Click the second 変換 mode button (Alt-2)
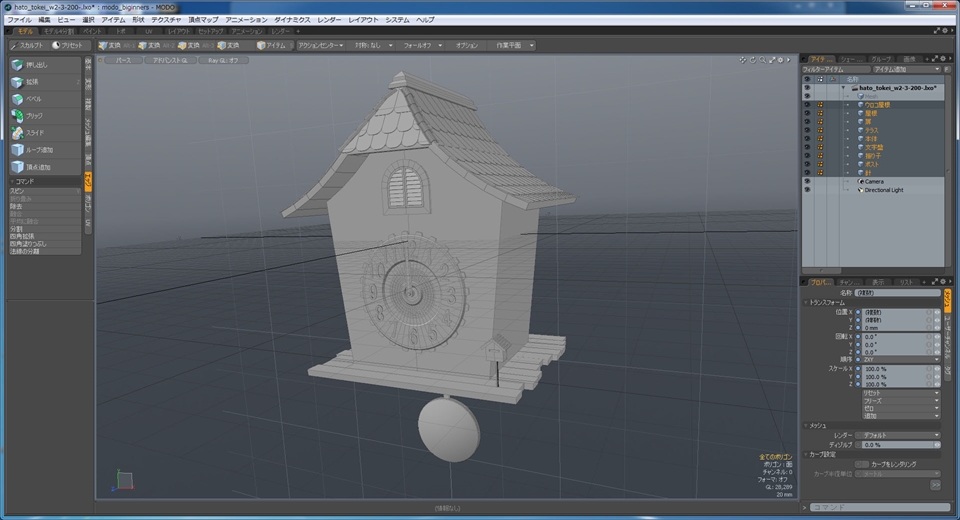This screenshot has width=960, height=520. pyautogui.click(x=157, y=45)
